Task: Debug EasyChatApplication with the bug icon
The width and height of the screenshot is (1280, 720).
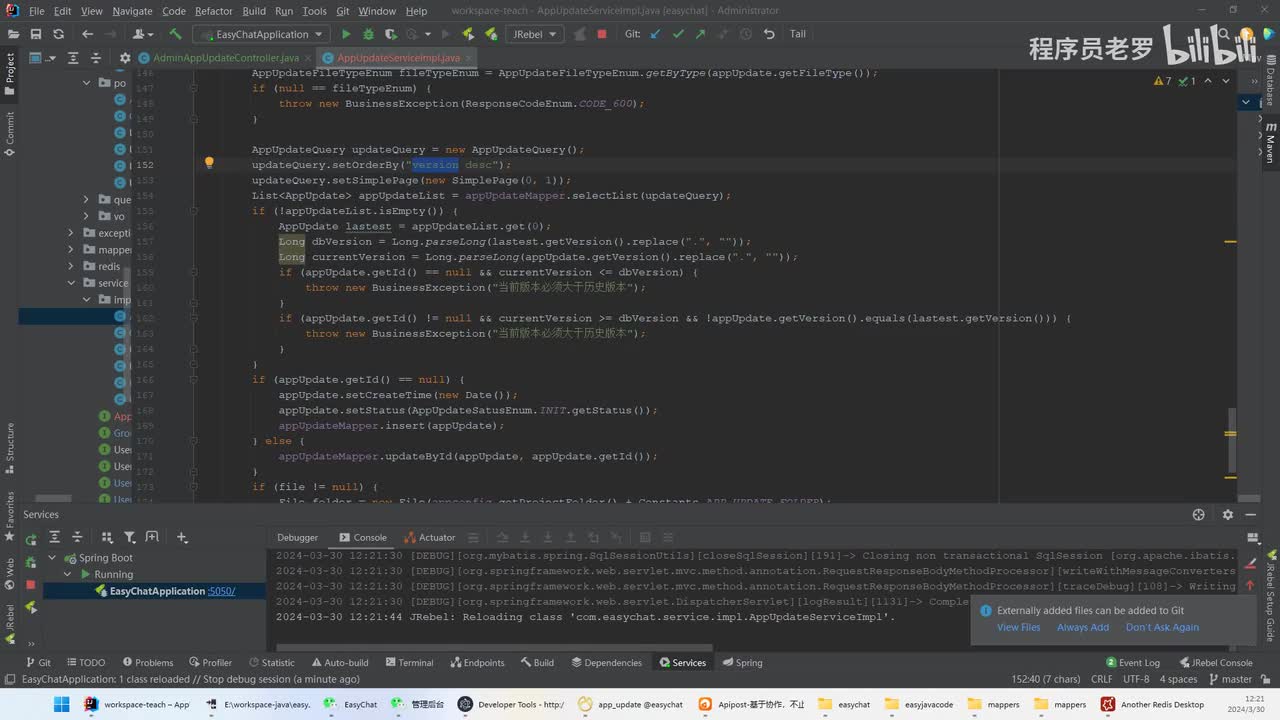Action: 368,34
